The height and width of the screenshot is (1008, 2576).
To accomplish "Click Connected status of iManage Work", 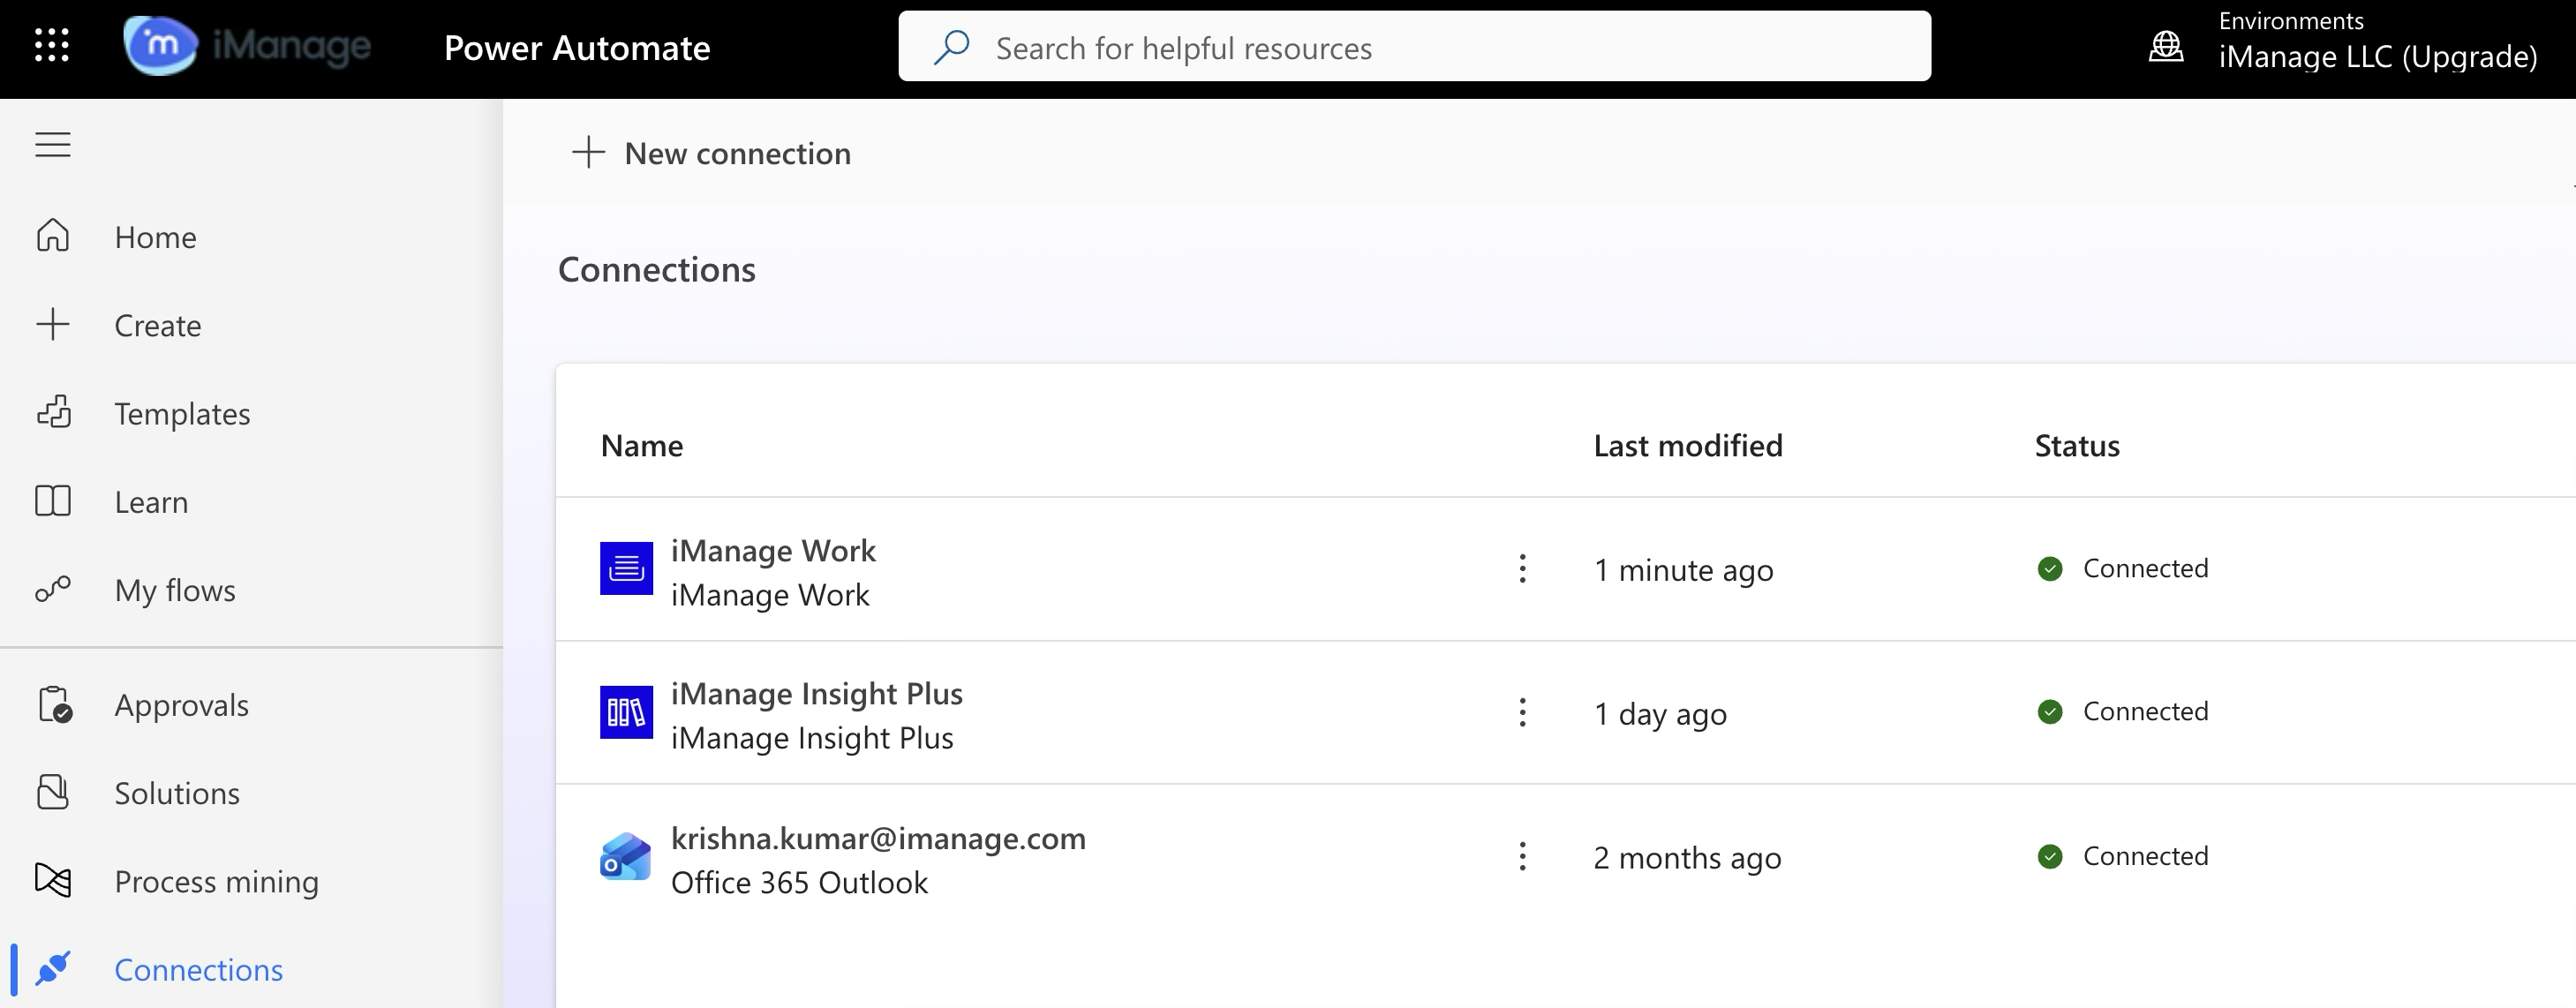I will coord(2145,568).
